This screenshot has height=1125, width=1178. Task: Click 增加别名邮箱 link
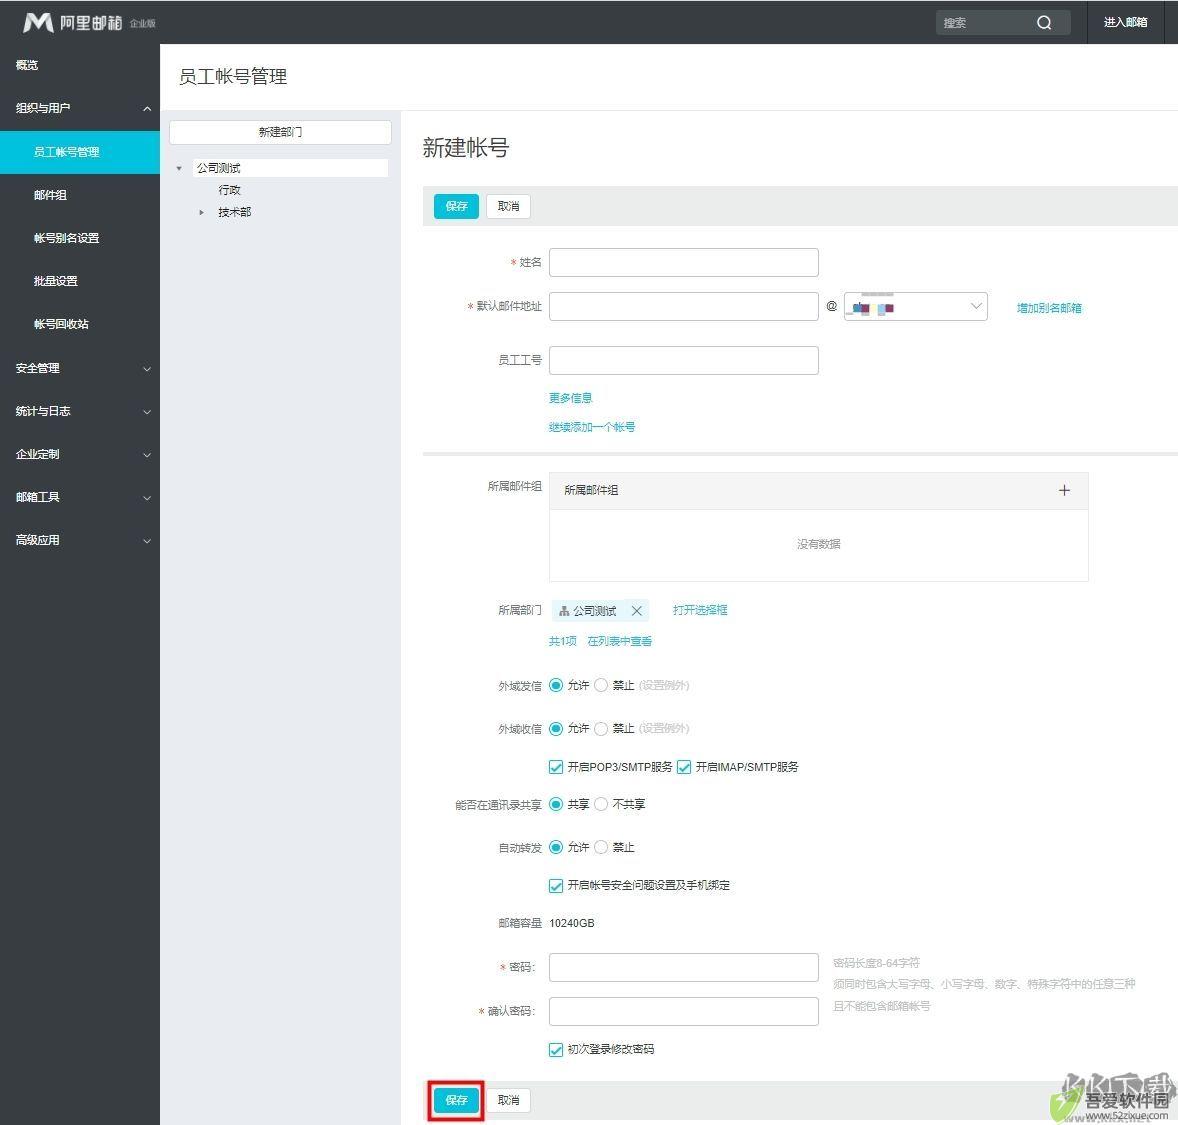coord(1049,307)
